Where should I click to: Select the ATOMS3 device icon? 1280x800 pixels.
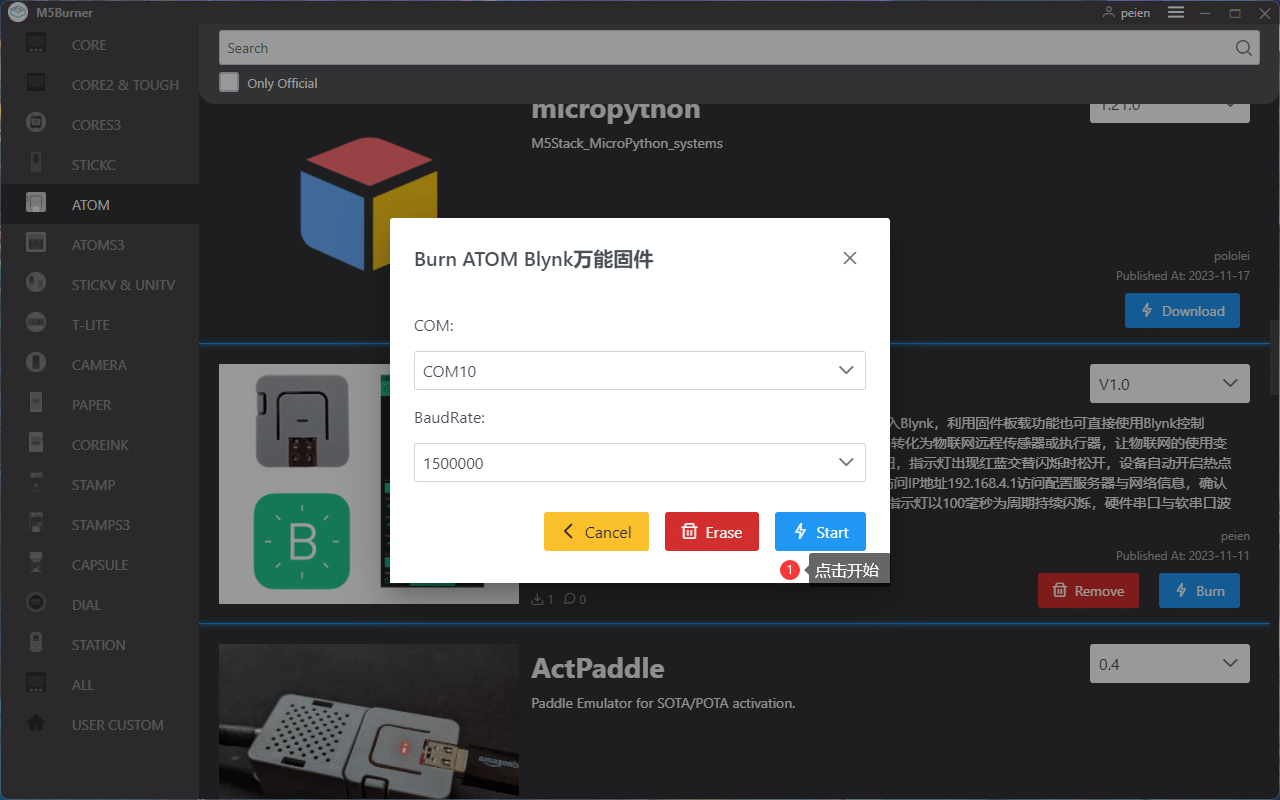click(36, 244)
